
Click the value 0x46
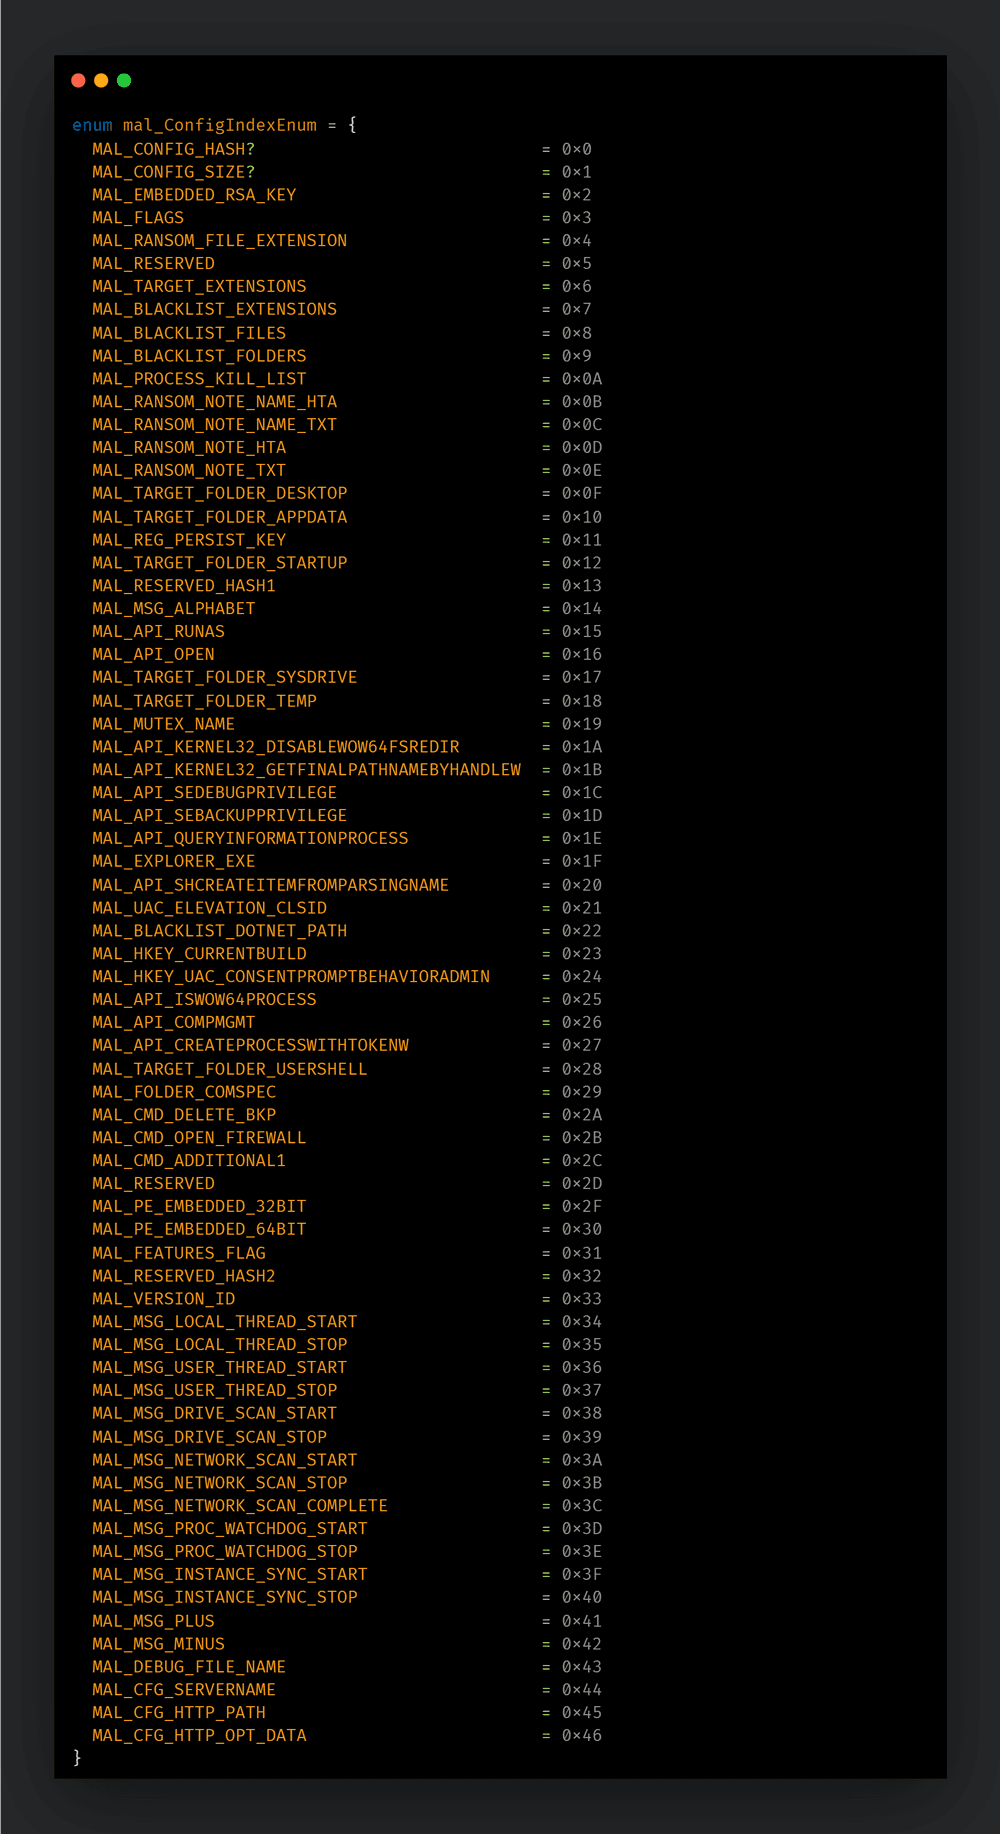[x=582, y=1736]
